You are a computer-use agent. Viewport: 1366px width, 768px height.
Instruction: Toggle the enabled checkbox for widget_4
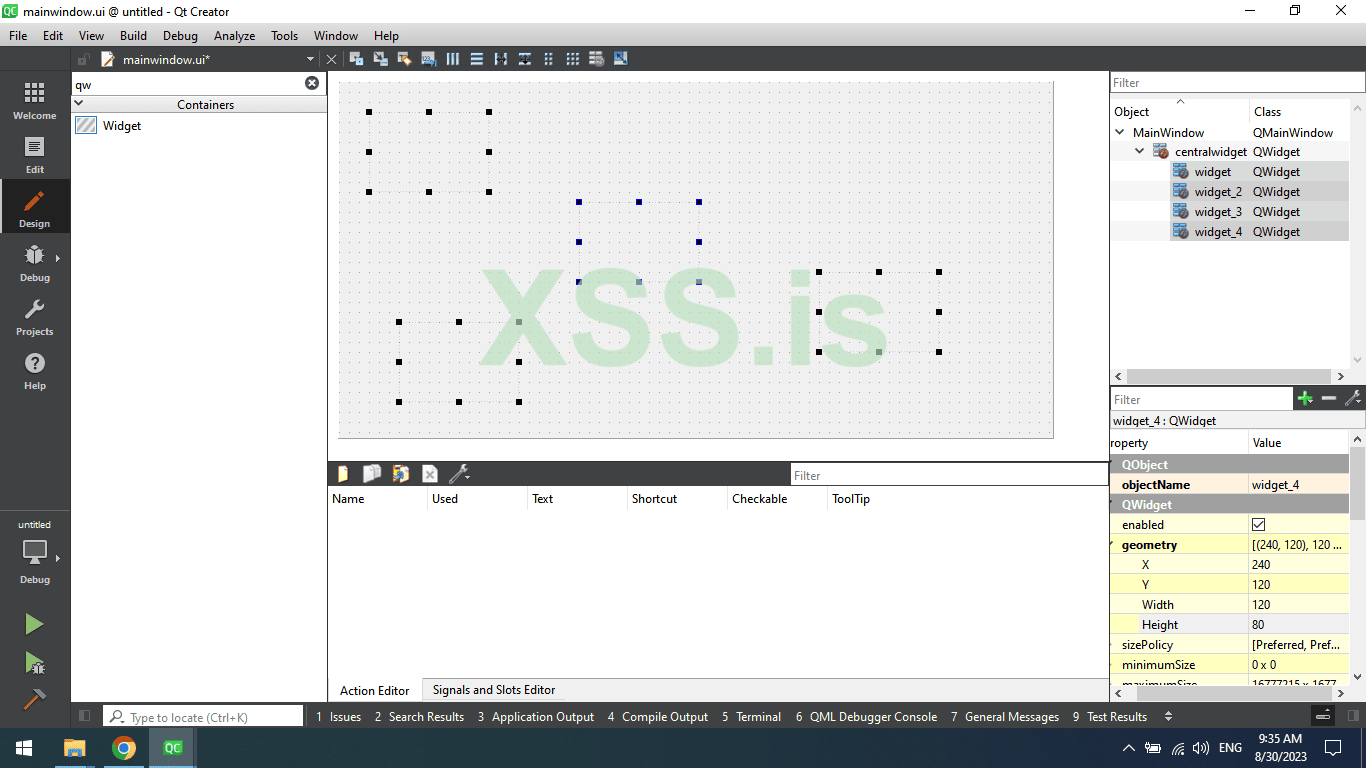tap(1258, 524)
